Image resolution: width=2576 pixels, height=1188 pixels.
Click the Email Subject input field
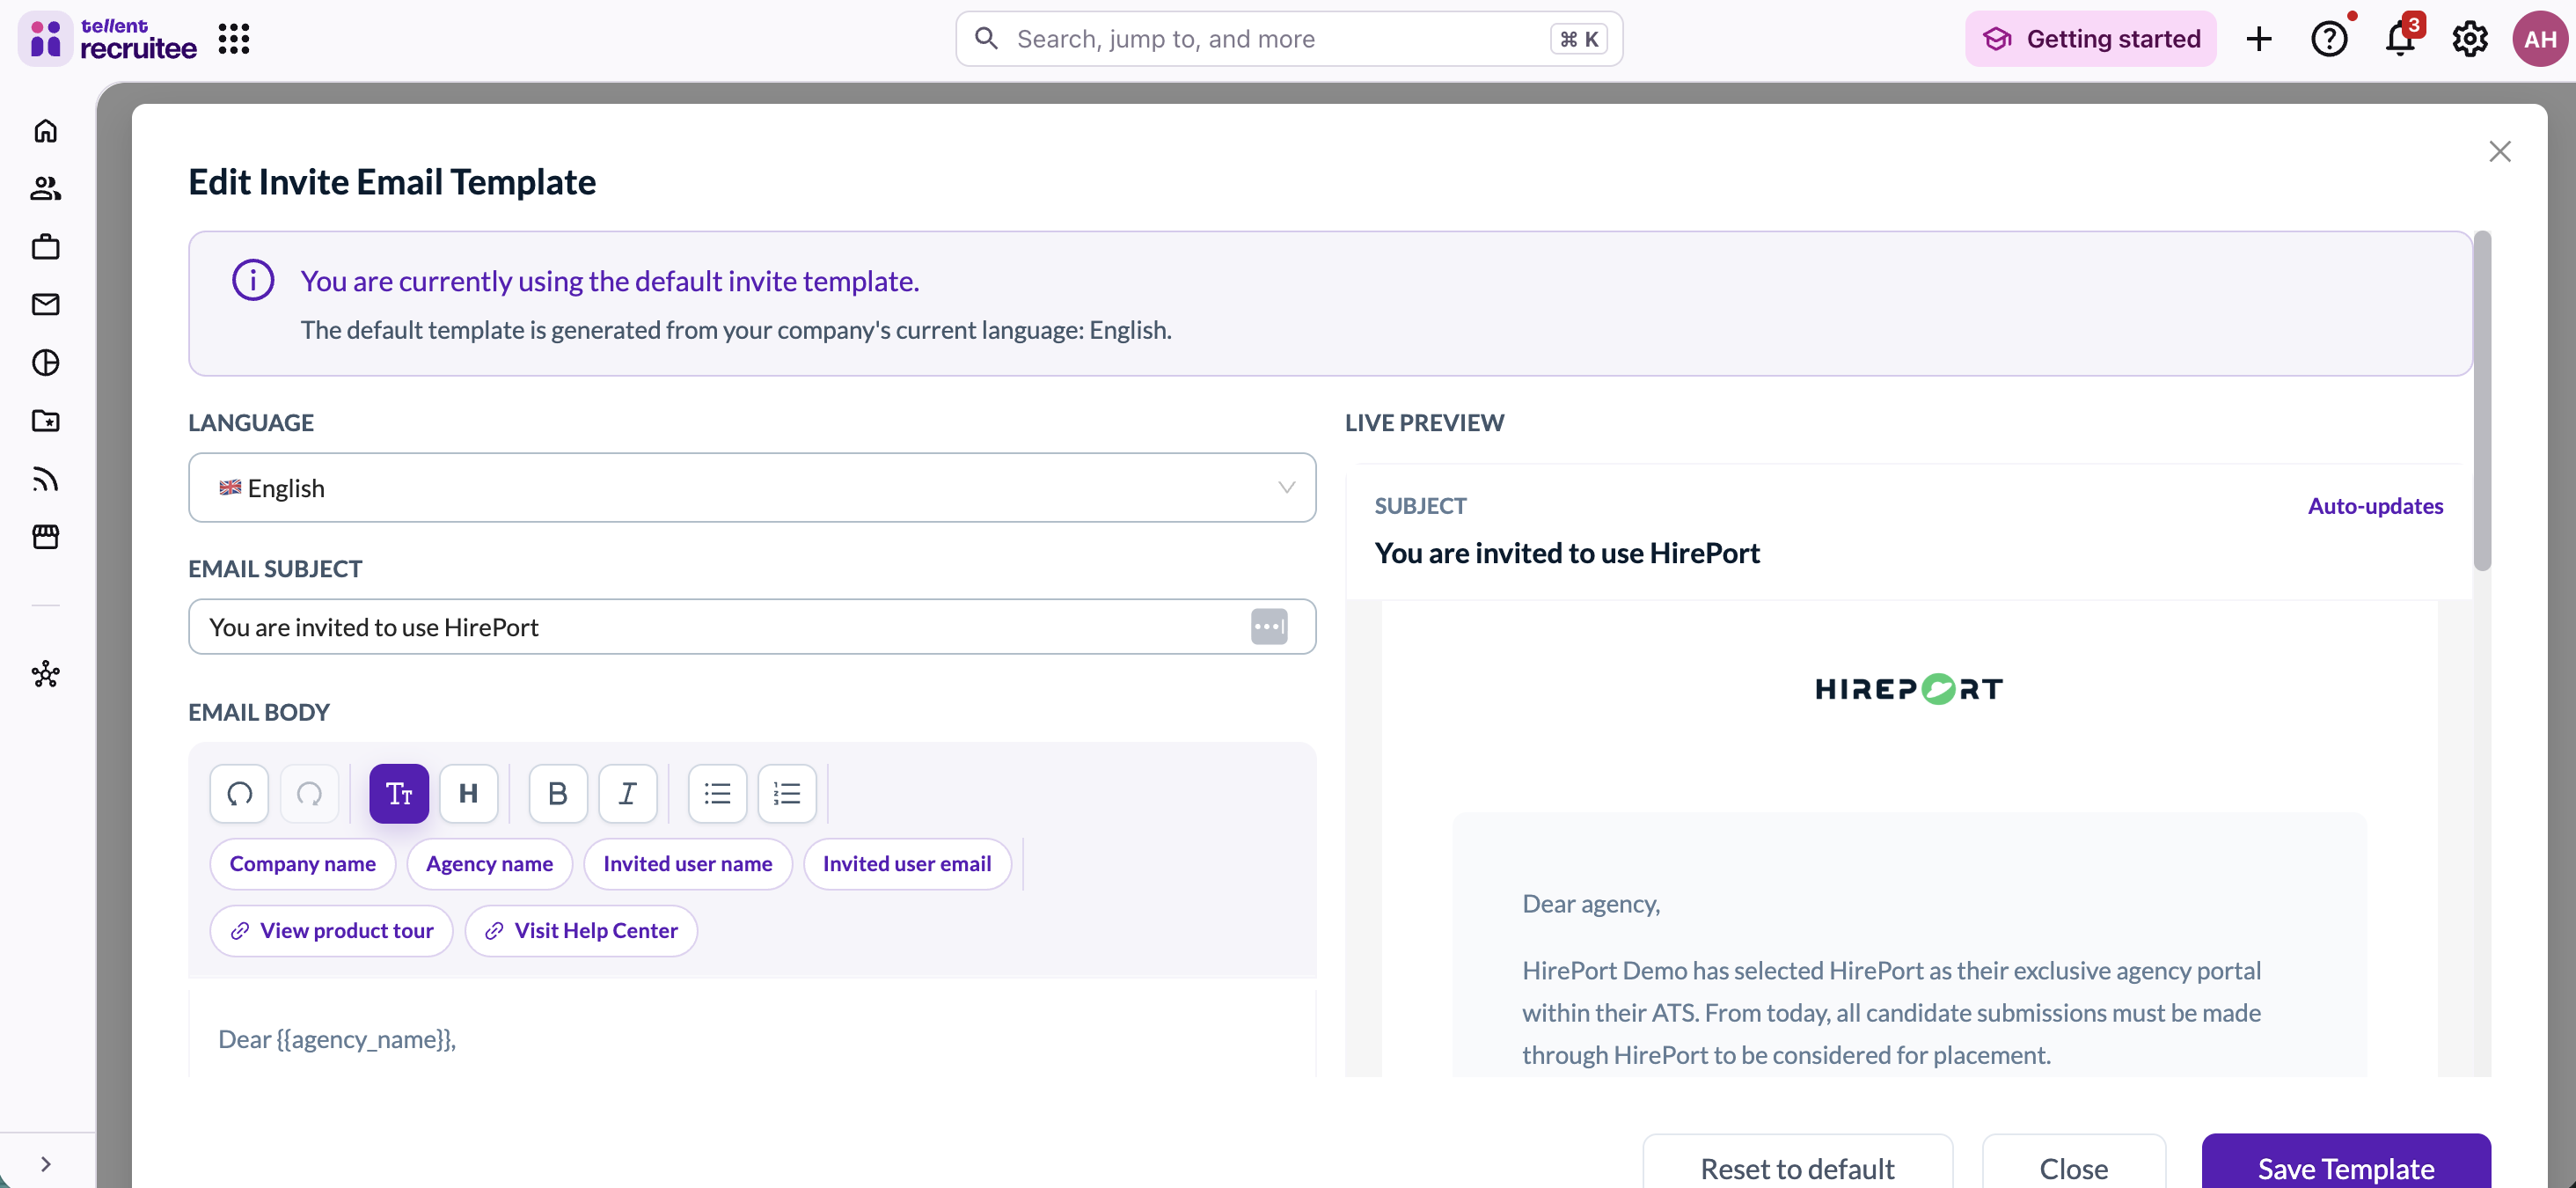point(752,627)
